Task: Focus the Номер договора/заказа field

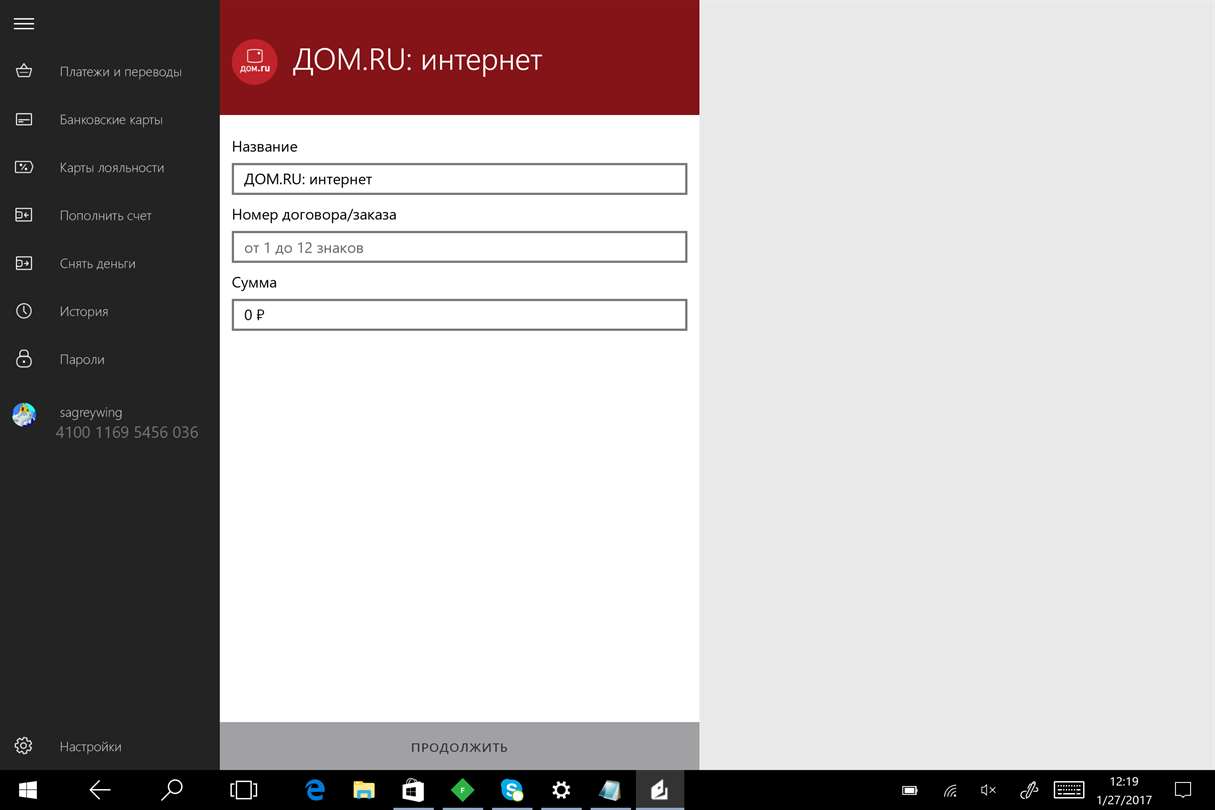Action: point(459,247)
